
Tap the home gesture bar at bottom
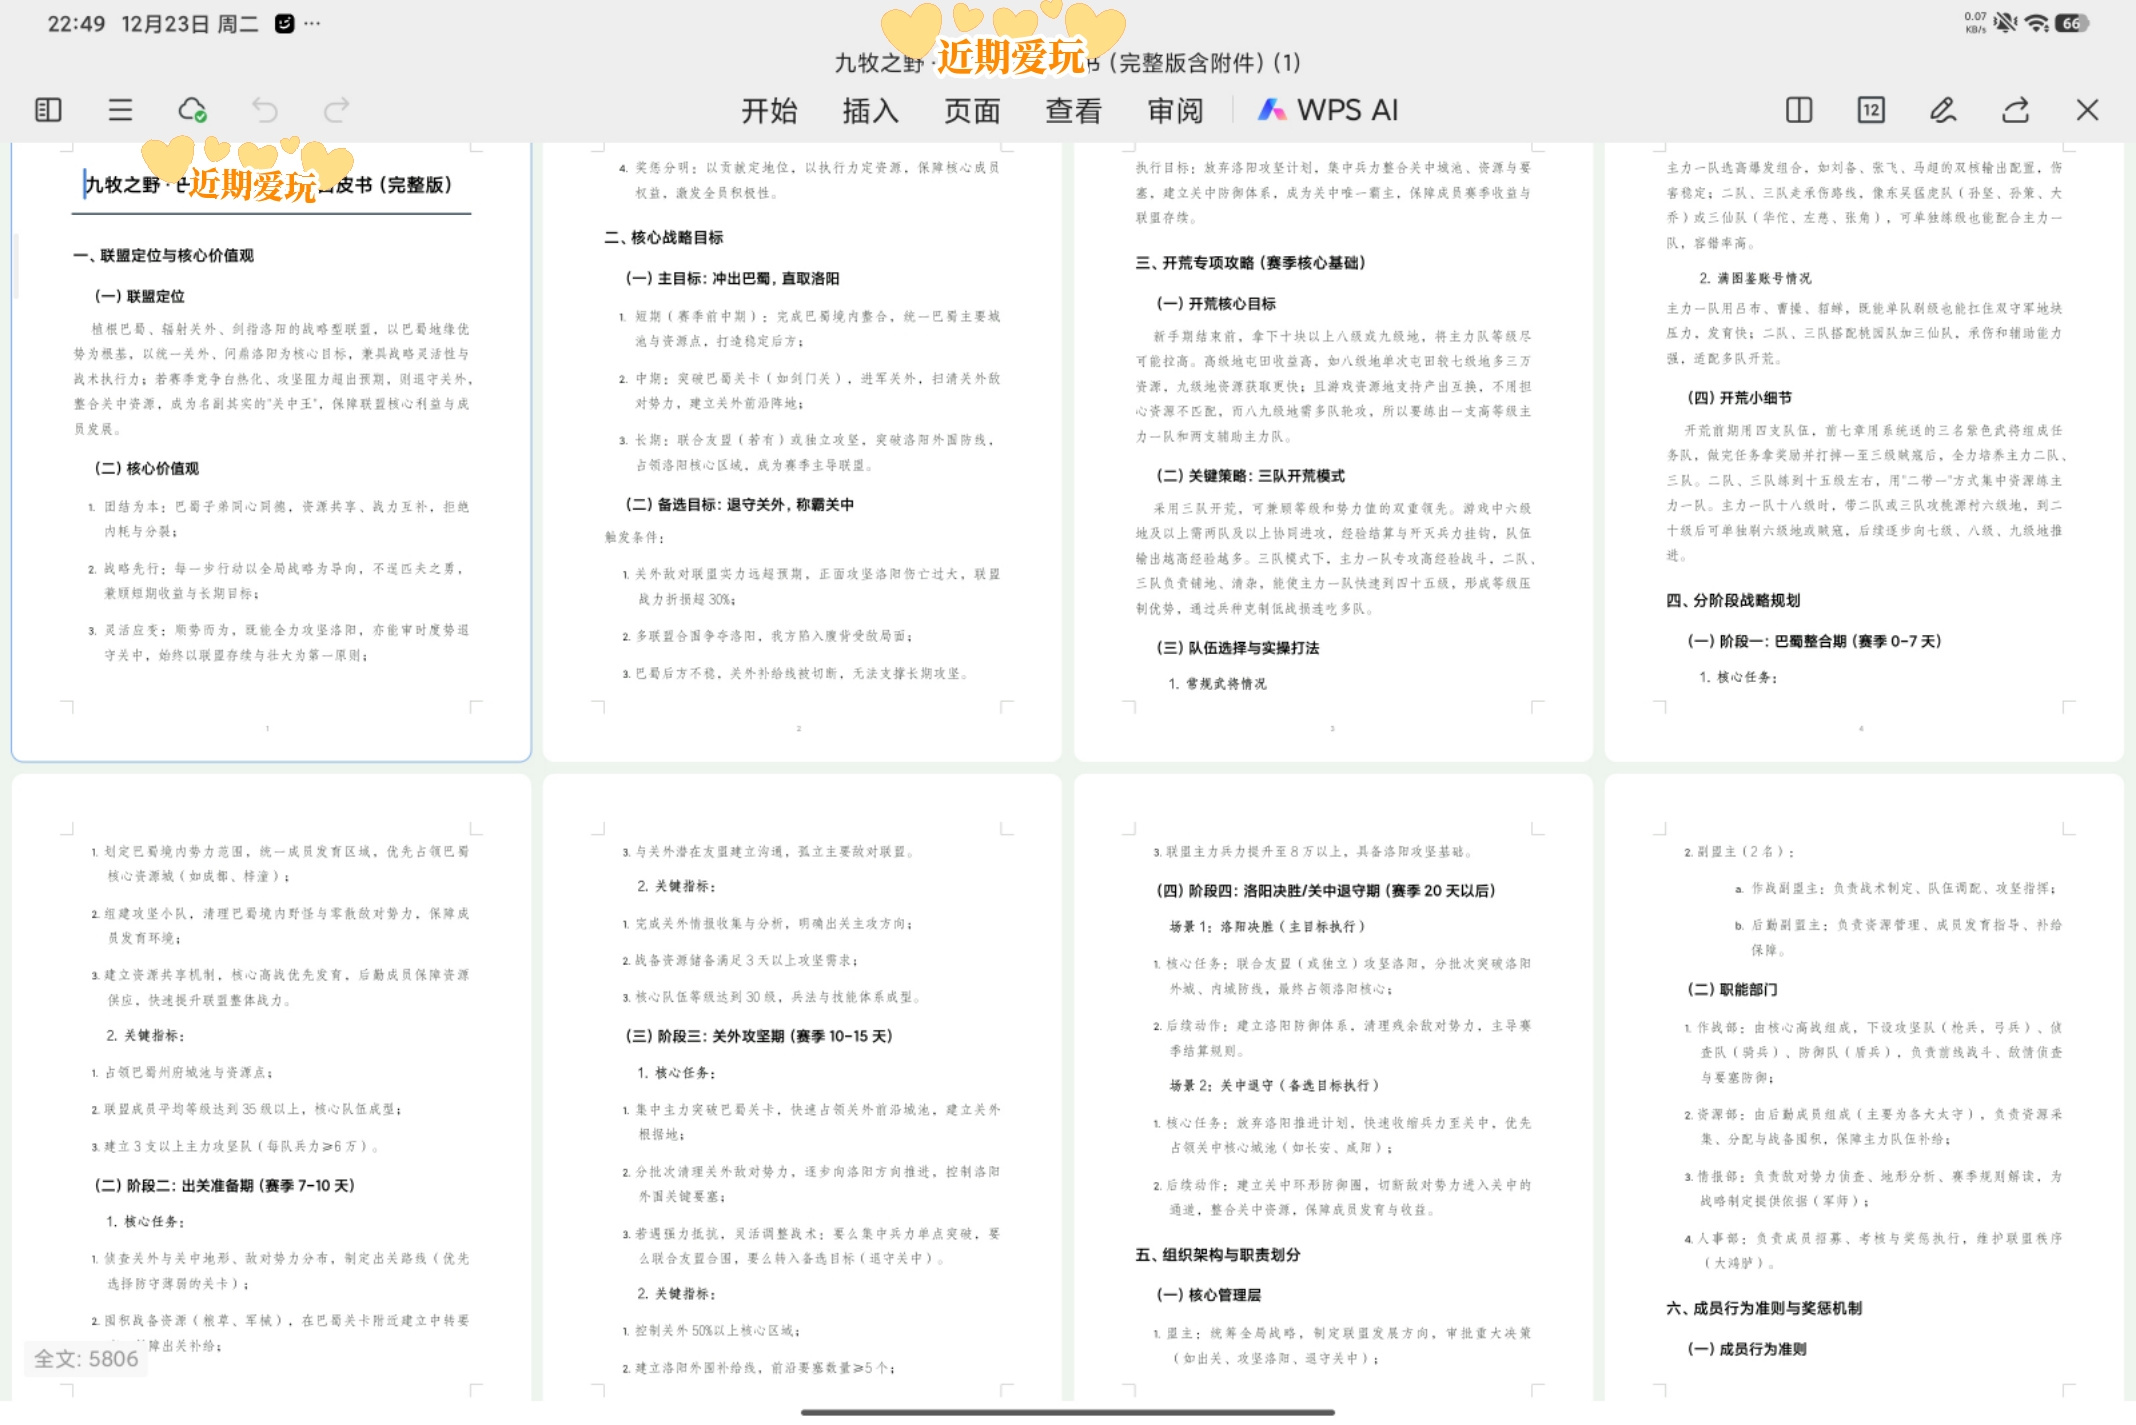pyautogui.click(x=1068, y=1412)
